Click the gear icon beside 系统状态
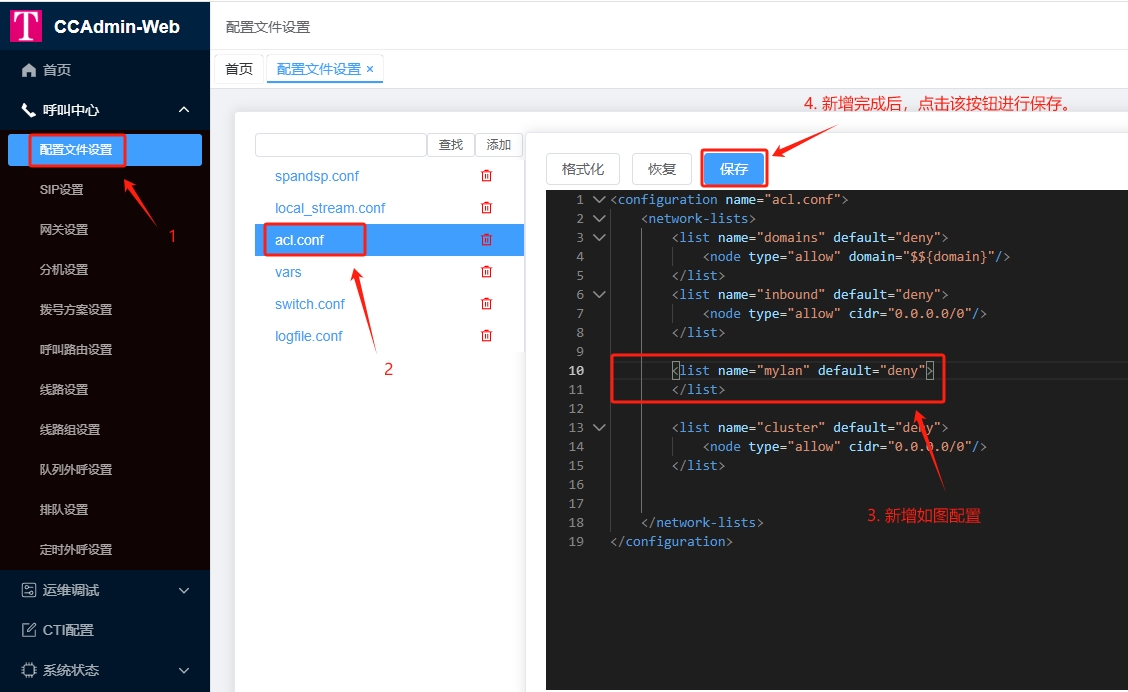The image size is (1128, 692). point(29,670)
